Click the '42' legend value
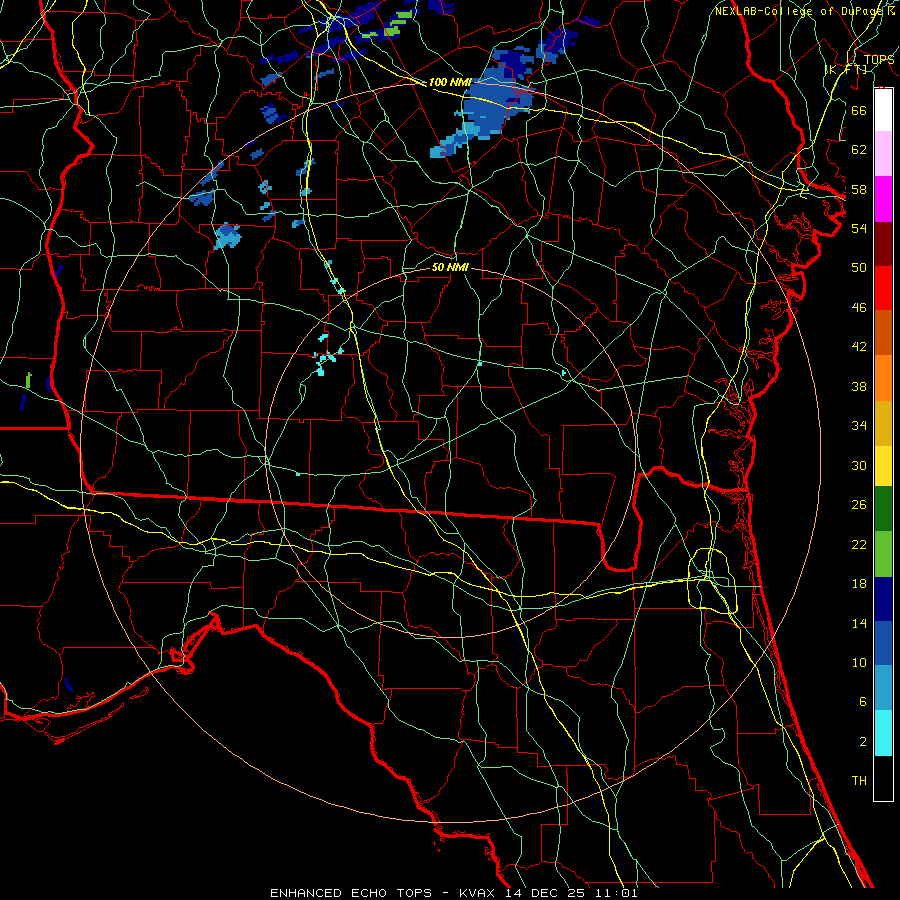900x900 pixels. pos(859,346)
